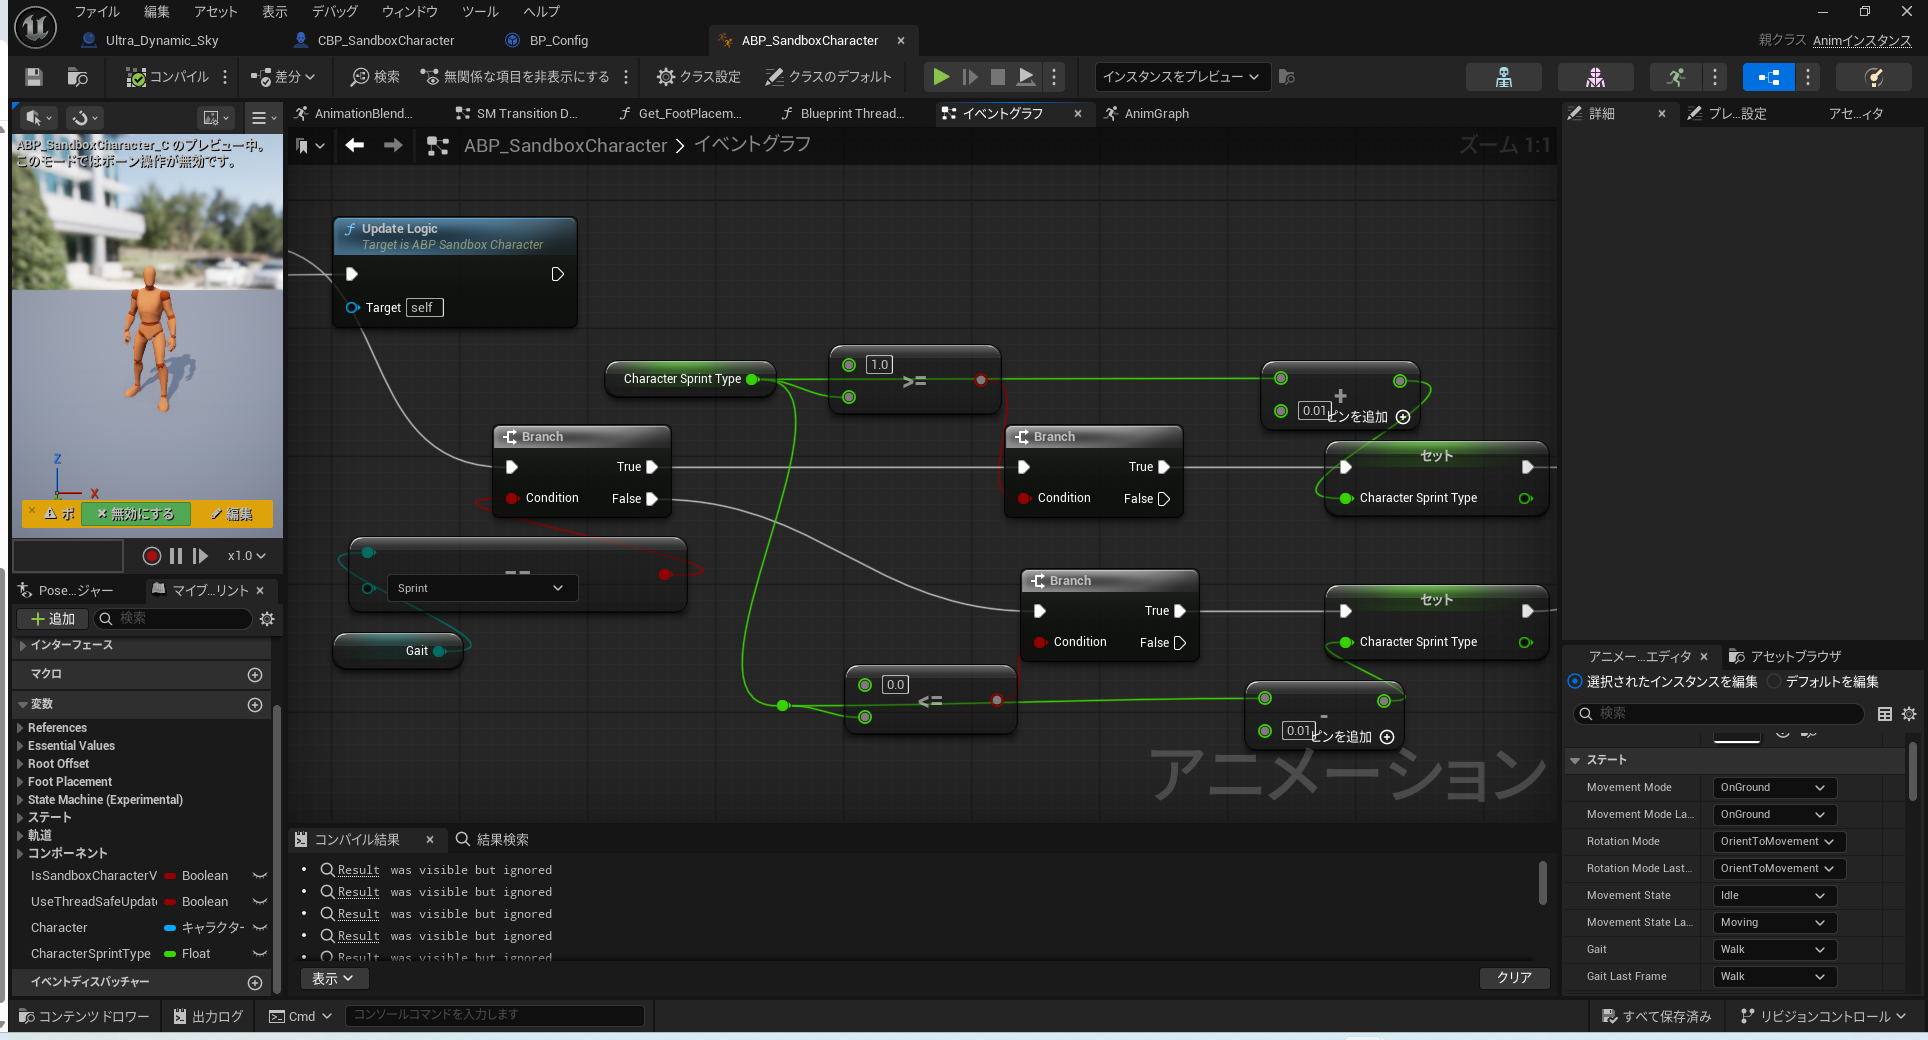The height and width of the screenshot is (1040, 1928).
Task: Click the save floppy disk icon
Action: coord(34,77)
